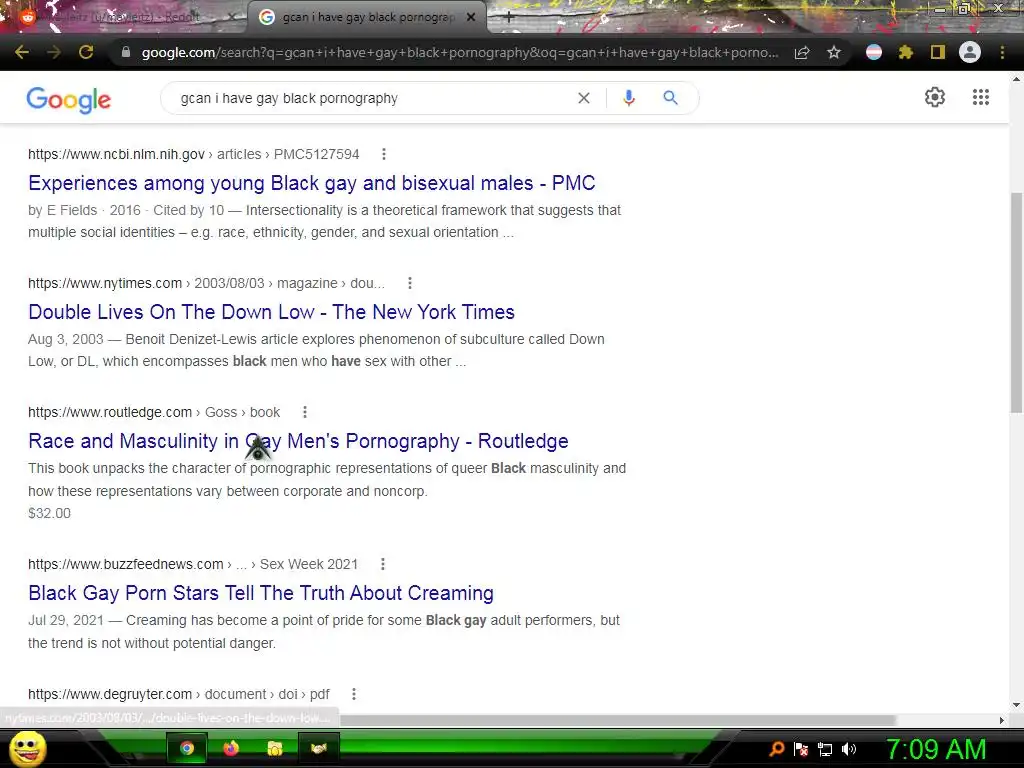Click the '$32.00' price text
This screenshot has height=768, width=1024.
pyautogui.click(x=49, y=513)
